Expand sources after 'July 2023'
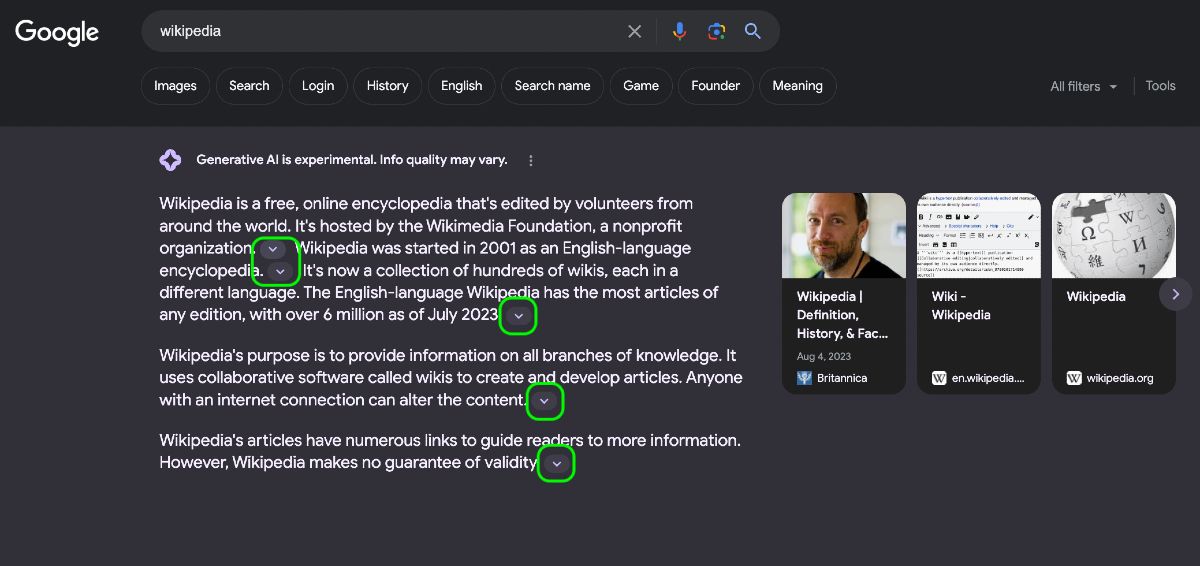The height and width of the screenshot is (566, 1200). click(518, 316)
